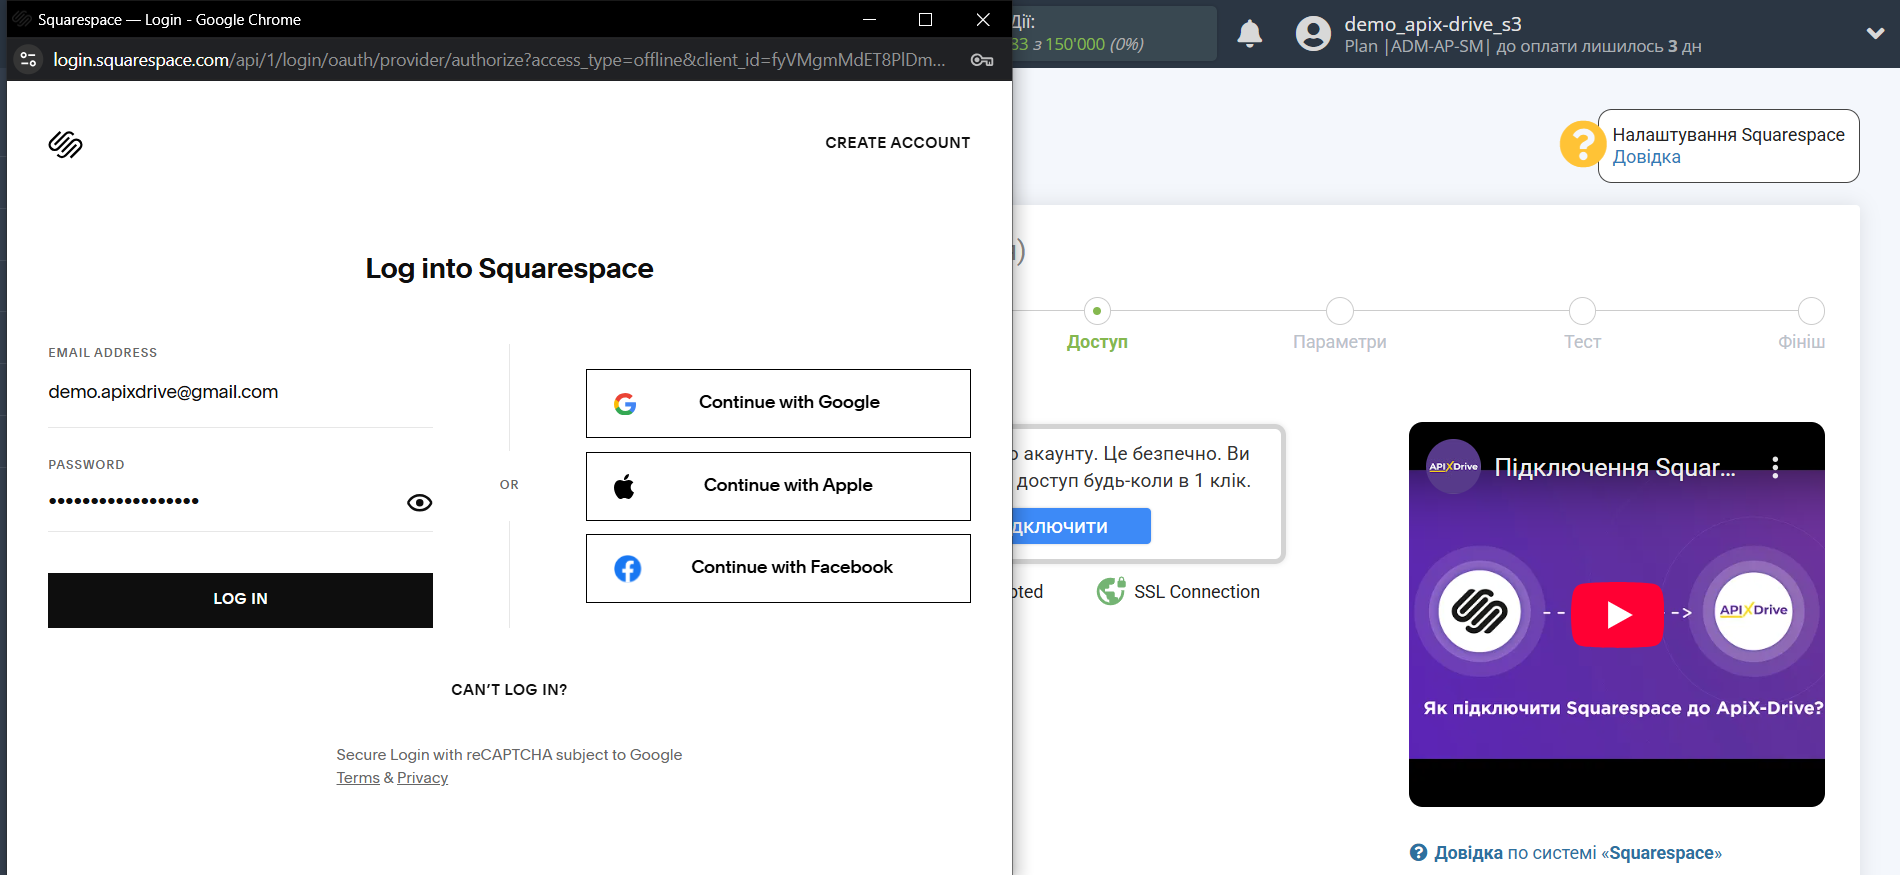1900x875 pixels.
Task: Click the user avatar icon in ApiX-Drive
Action: tap(1313, 34)
